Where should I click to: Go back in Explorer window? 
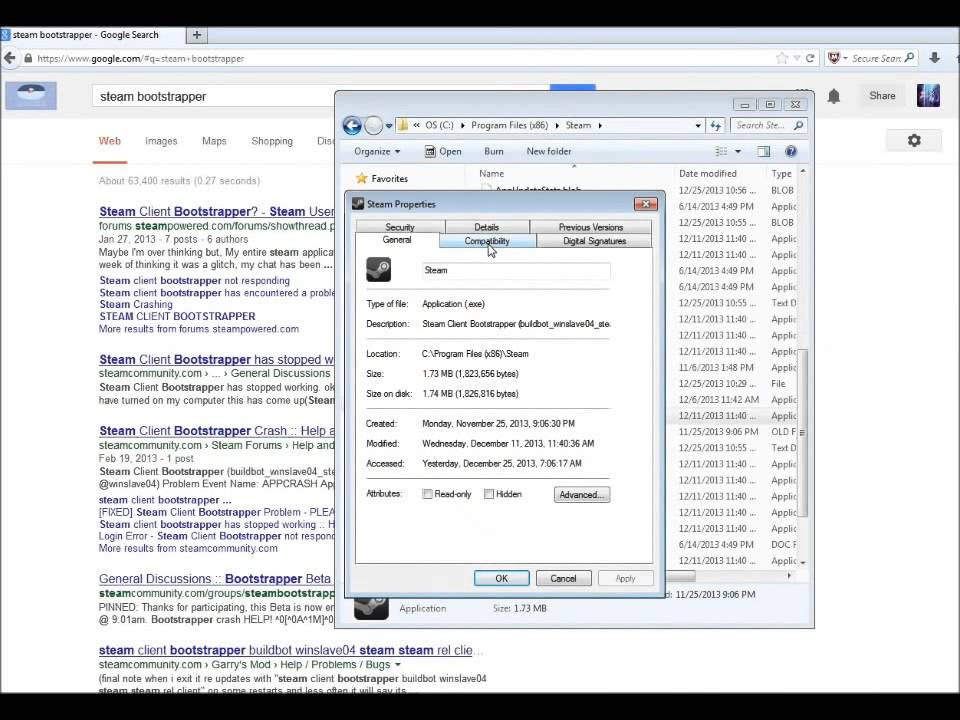(x=352, y=126)
